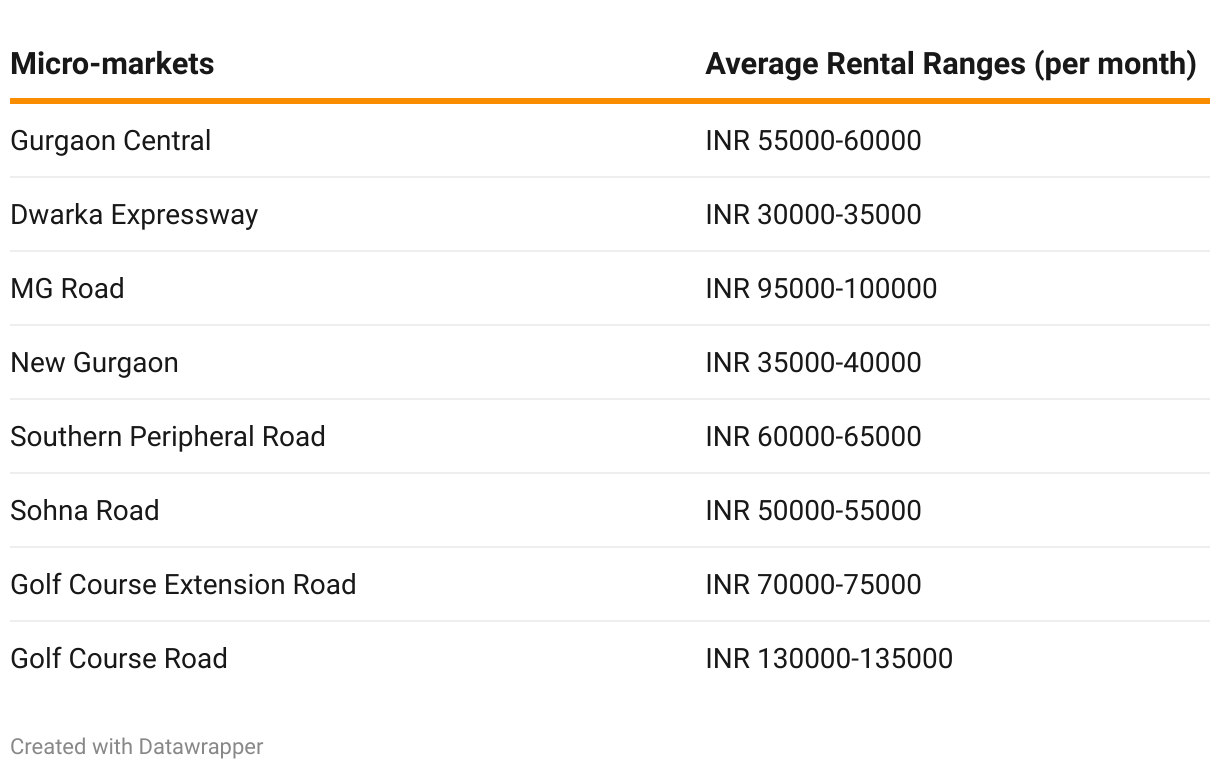This screenshot has height=770, width=1220.
Task: Click the INR 50000-55000 rental value
Action: point(813,511)
